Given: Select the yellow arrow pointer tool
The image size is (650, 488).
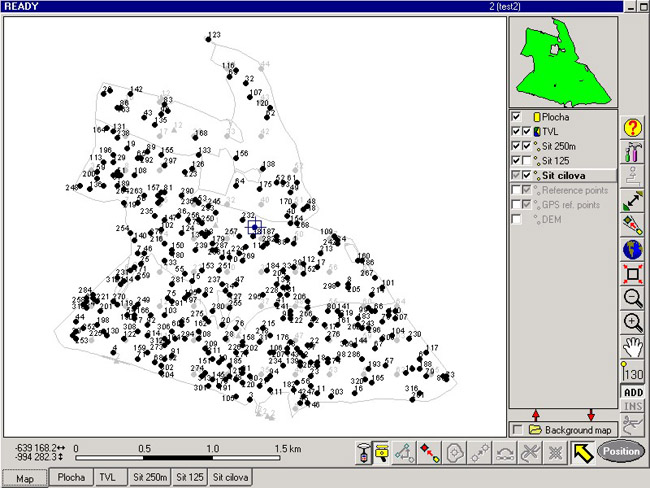Looking at the screenshot, I should pos(578,453).
